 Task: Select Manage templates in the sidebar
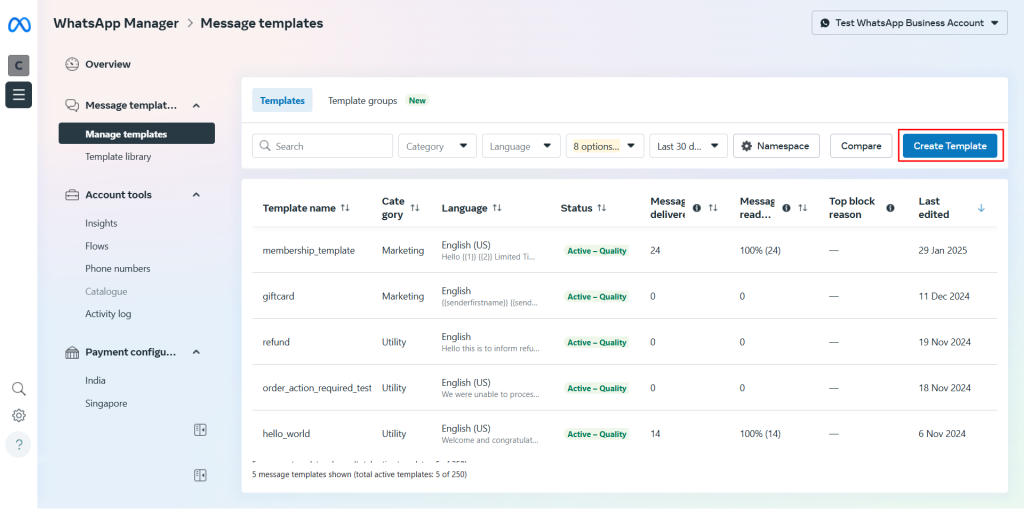coord(136,134)
